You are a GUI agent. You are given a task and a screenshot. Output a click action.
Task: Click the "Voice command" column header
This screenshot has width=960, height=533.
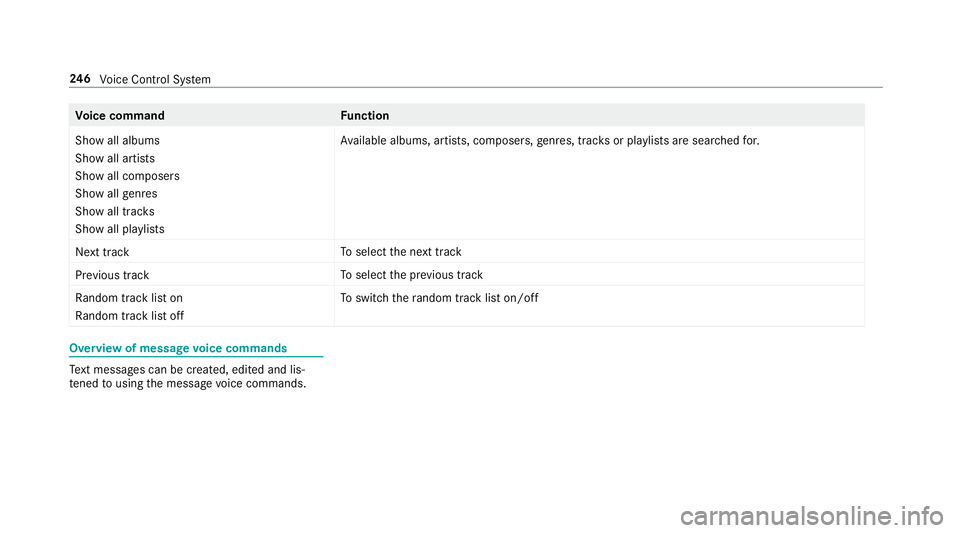[120, 116]
